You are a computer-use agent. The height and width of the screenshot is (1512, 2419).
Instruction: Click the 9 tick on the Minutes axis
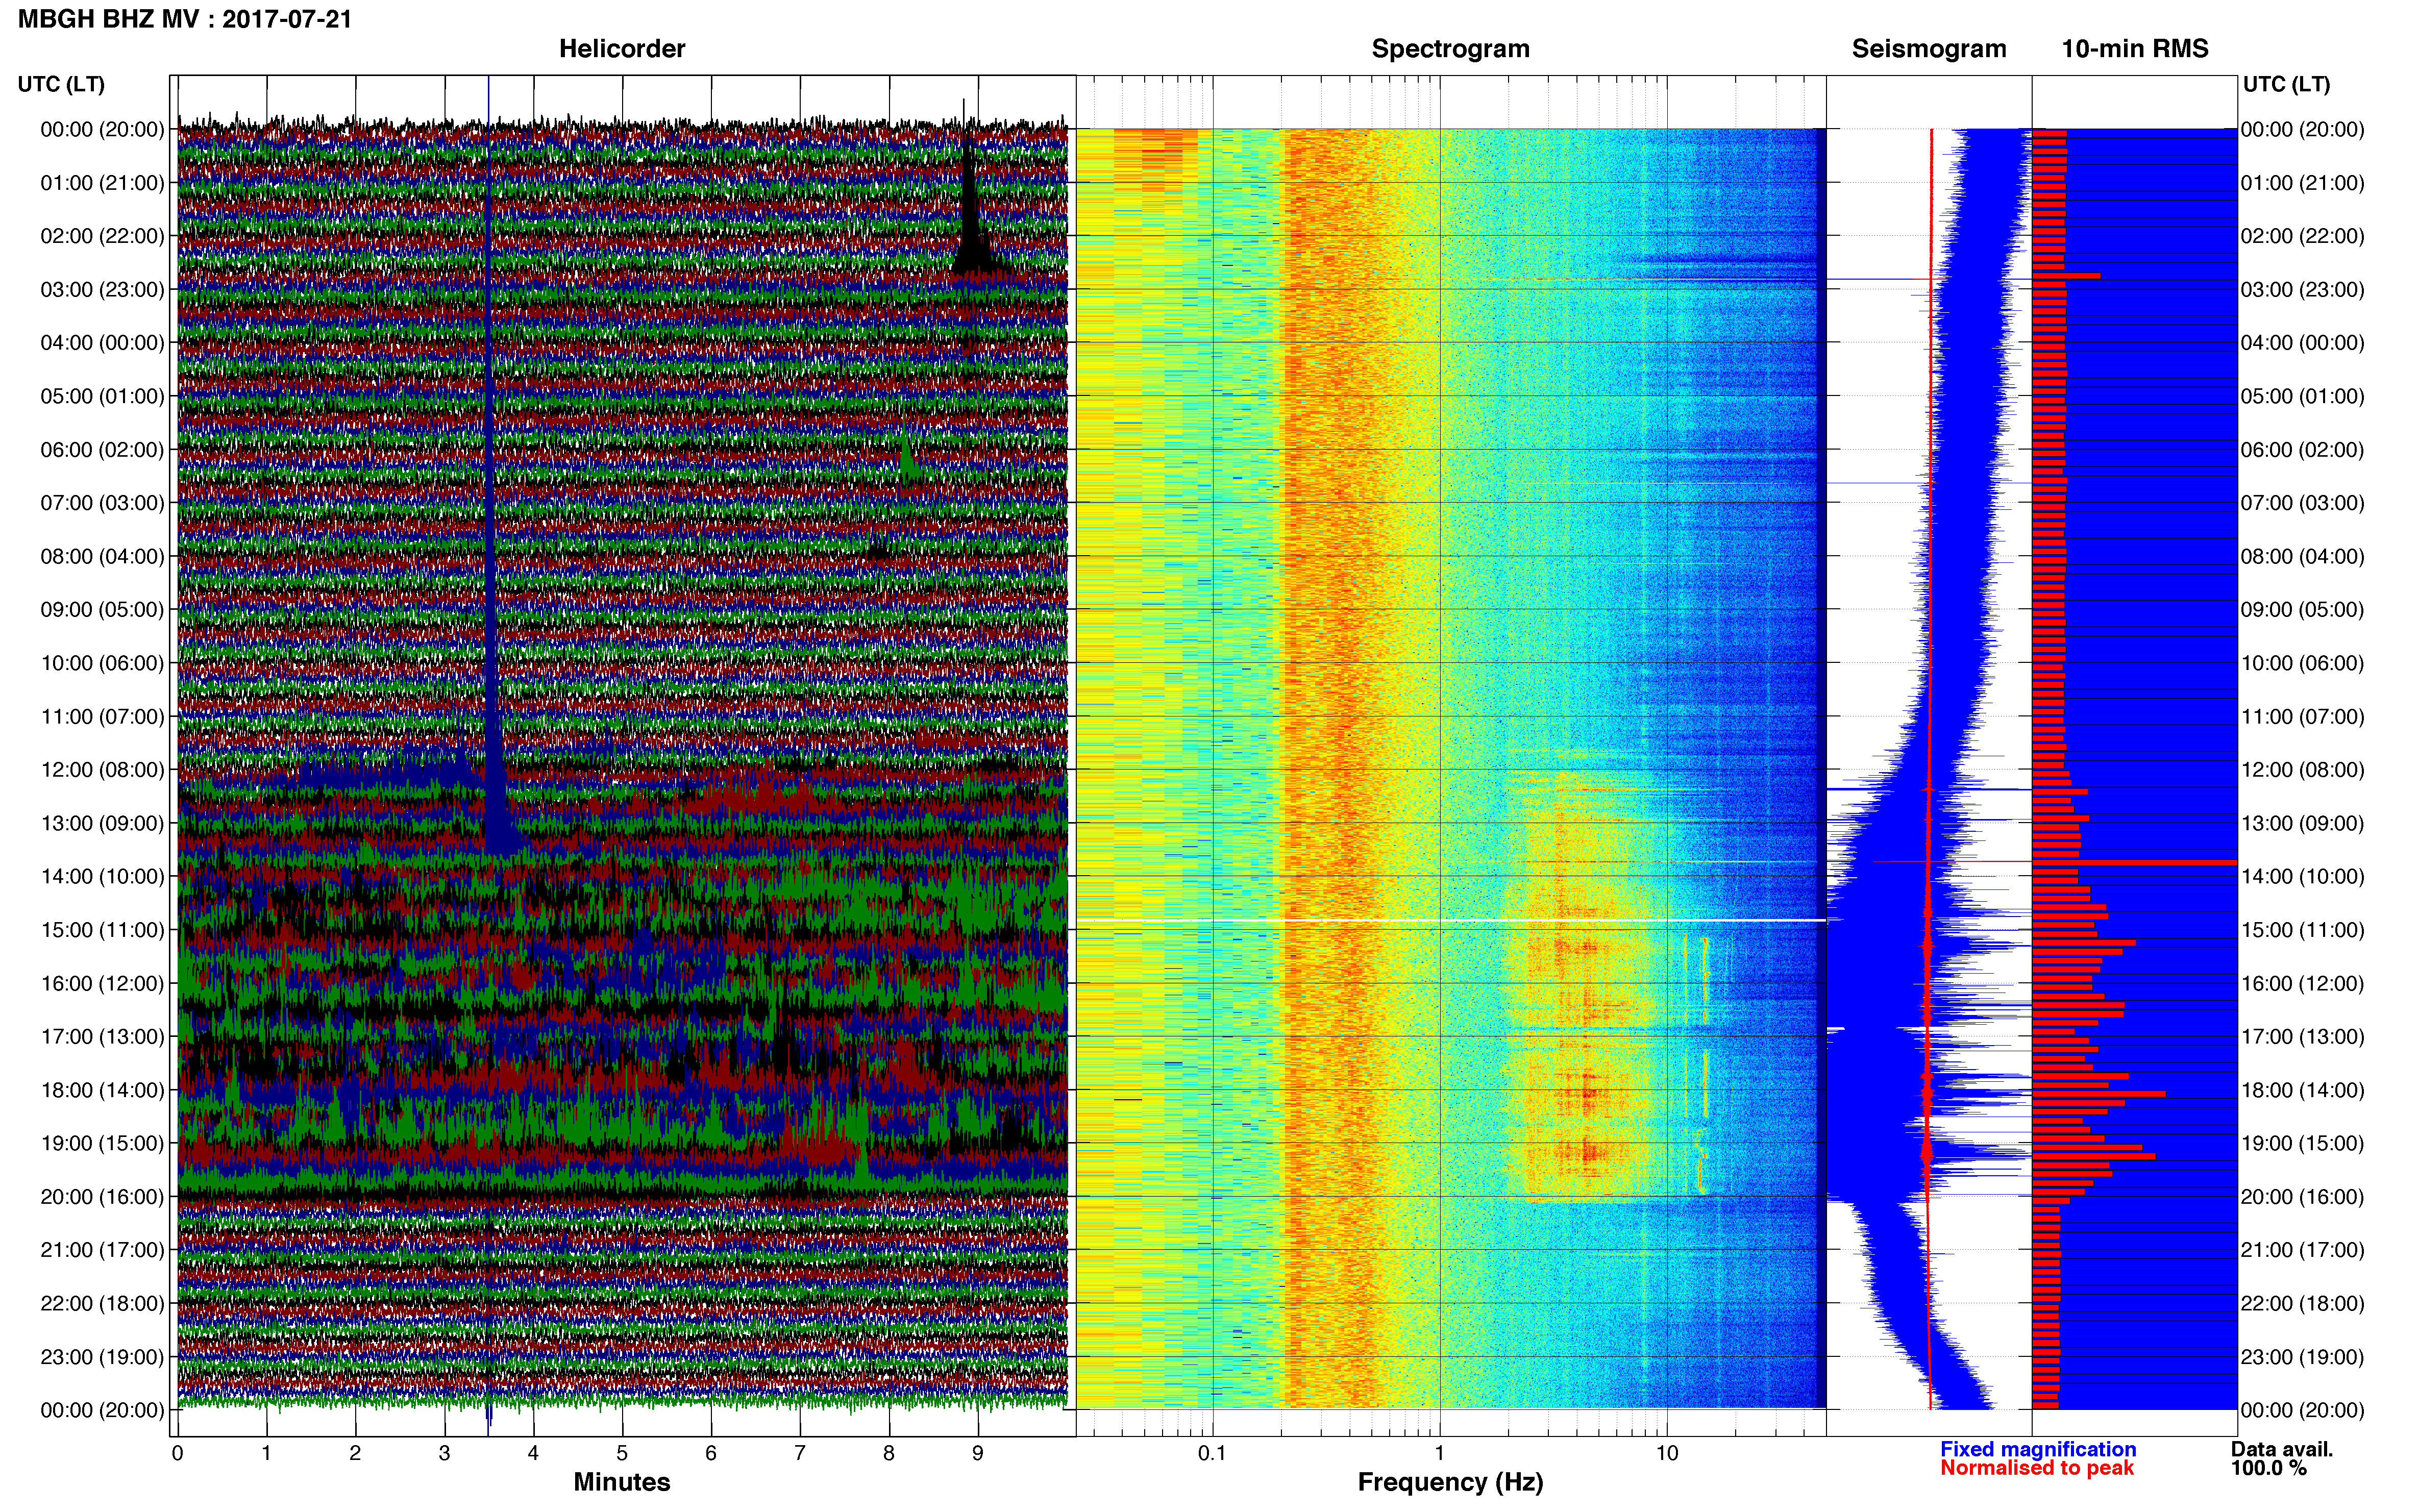978,1454
